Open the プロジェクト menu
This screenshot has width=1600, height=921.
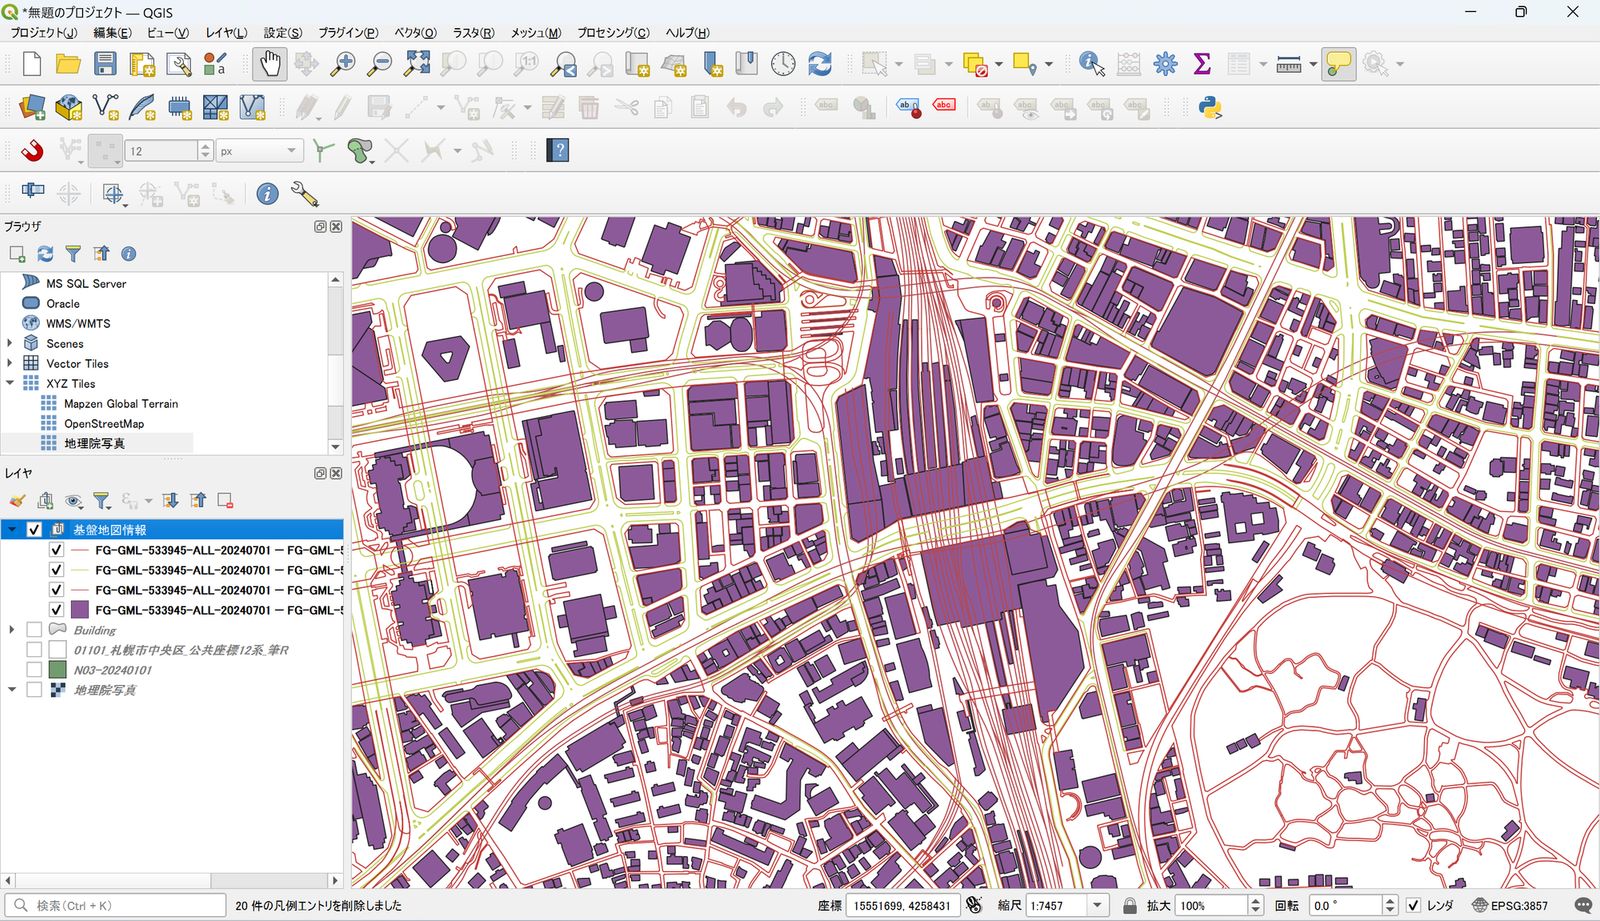tap(43, 33)
